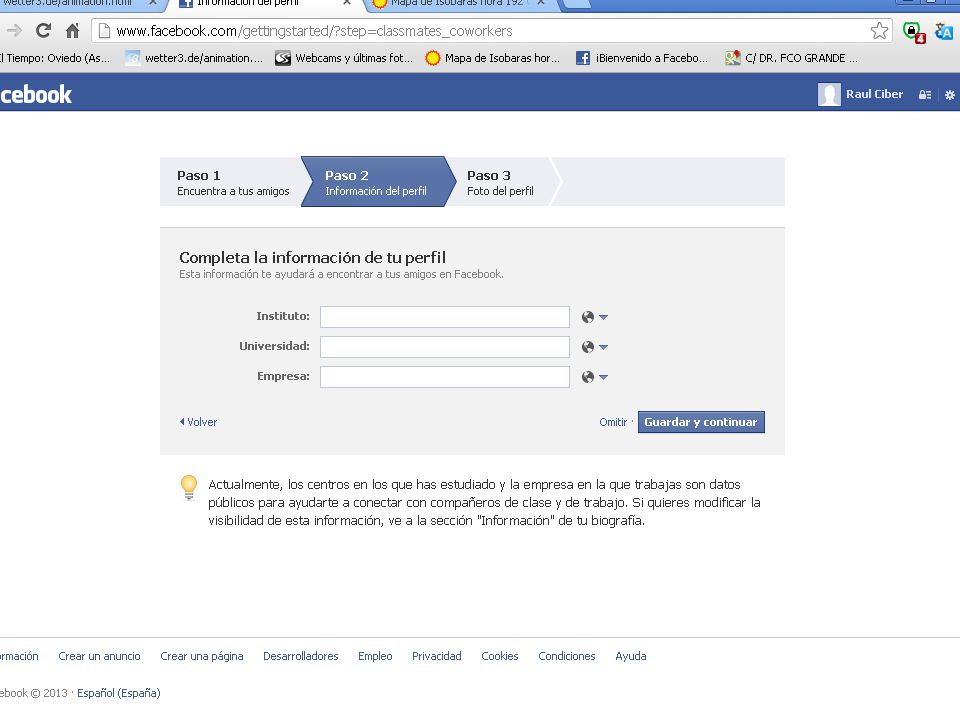Click the C/ DR. FCO GRANDE maps icon

coord(732,58)
